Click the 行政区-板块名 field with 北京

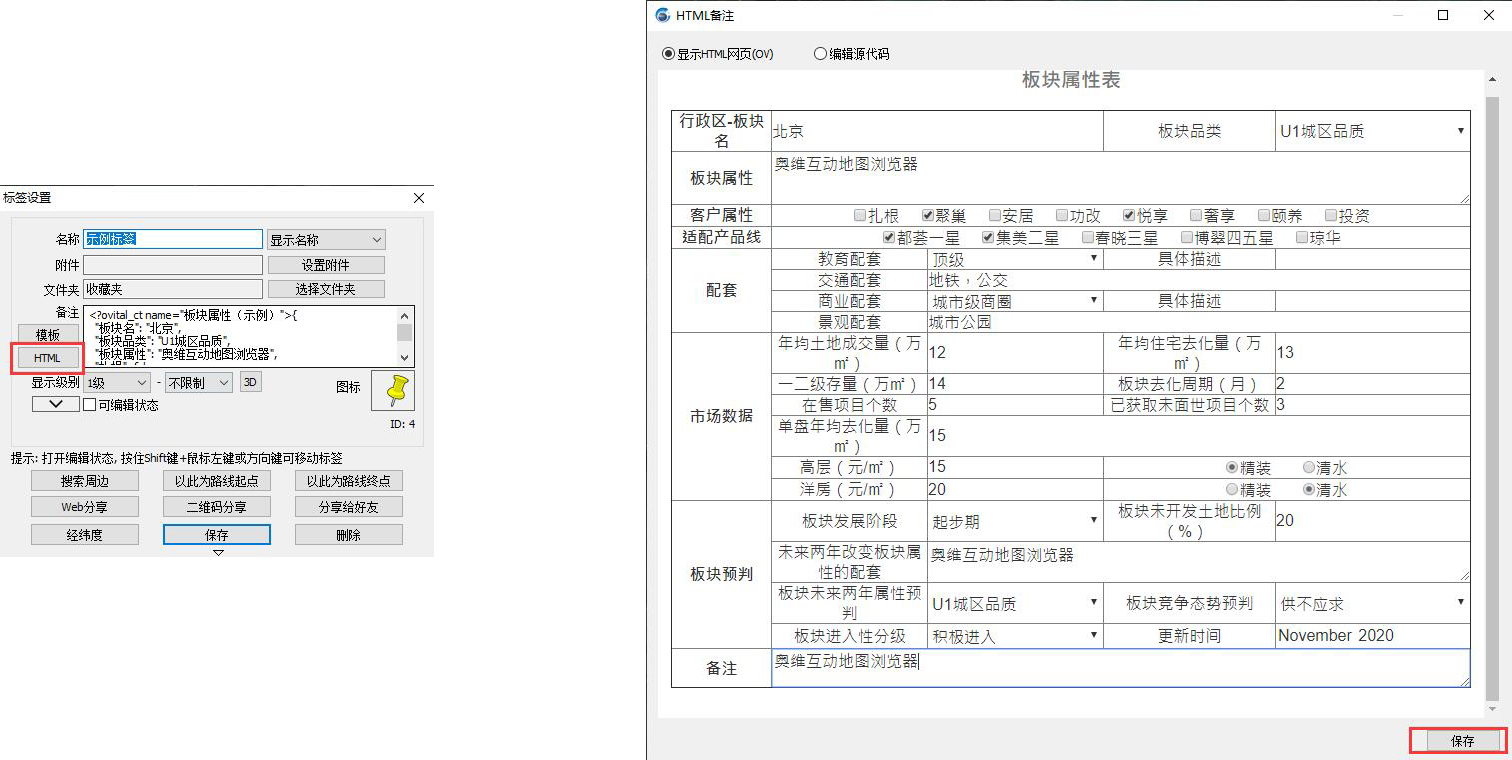[937, 131]
